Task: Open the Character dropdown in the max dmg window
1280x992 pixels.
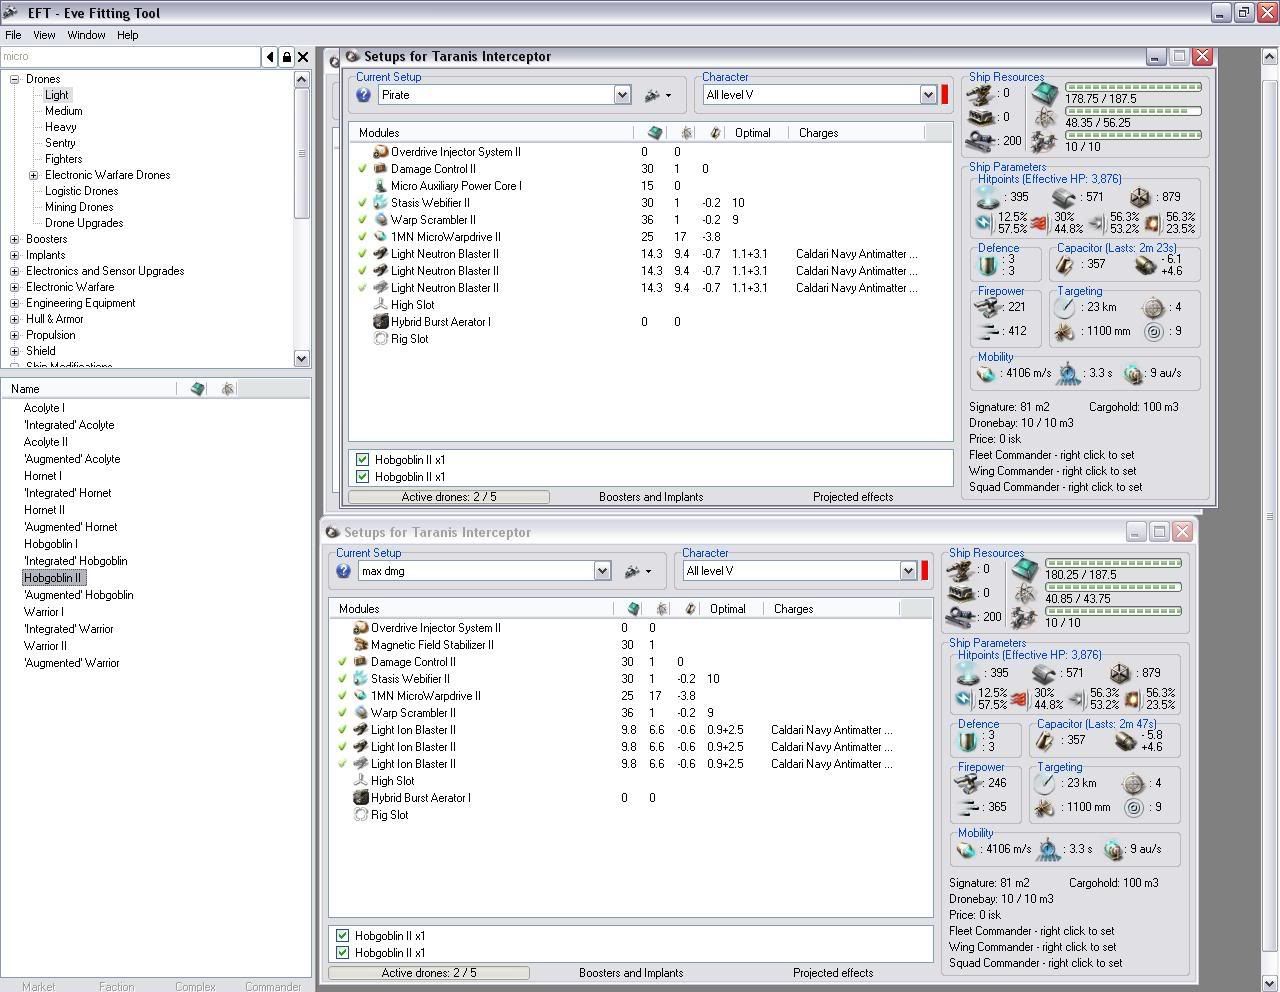Action: tap(908, 571)
